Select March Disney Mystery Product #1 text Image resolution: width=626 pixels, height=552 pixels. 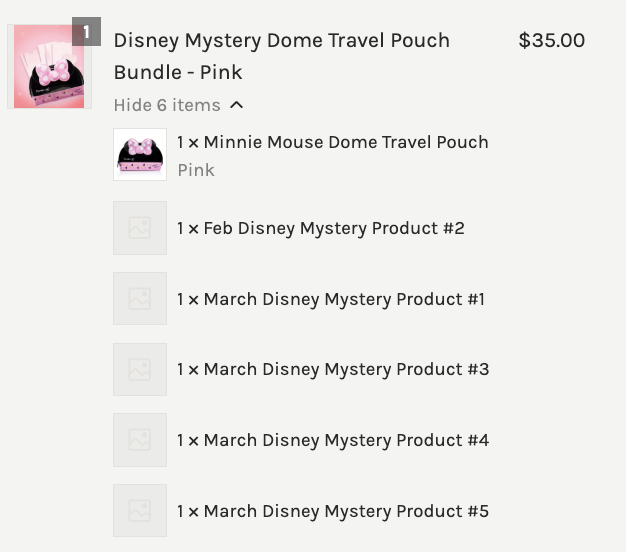click(330, 299)
